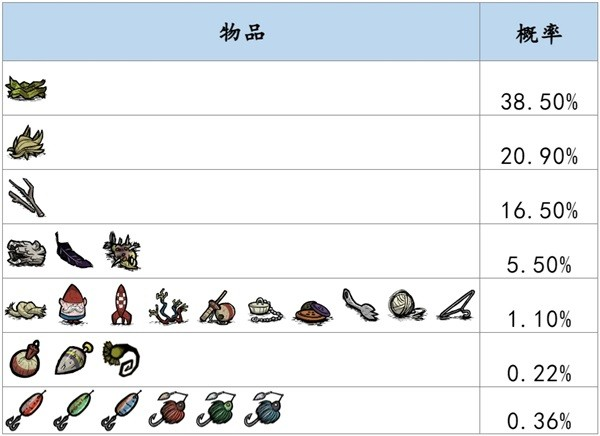This screenshot has height=436, width=600.
Task: Select the wire hanger icon
Action: click(456, 305)
